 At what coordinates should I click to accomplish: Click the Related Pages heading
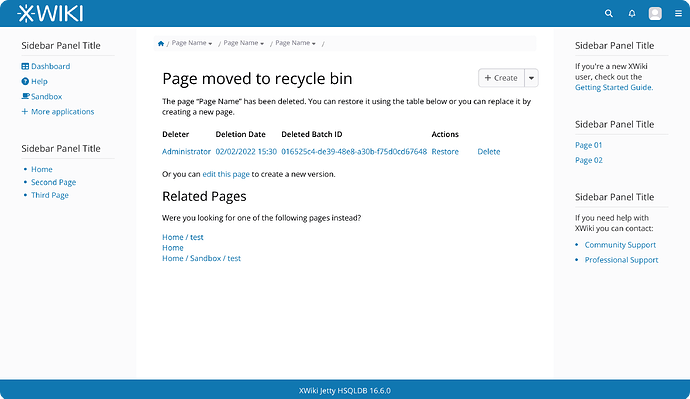pos(204,196)
